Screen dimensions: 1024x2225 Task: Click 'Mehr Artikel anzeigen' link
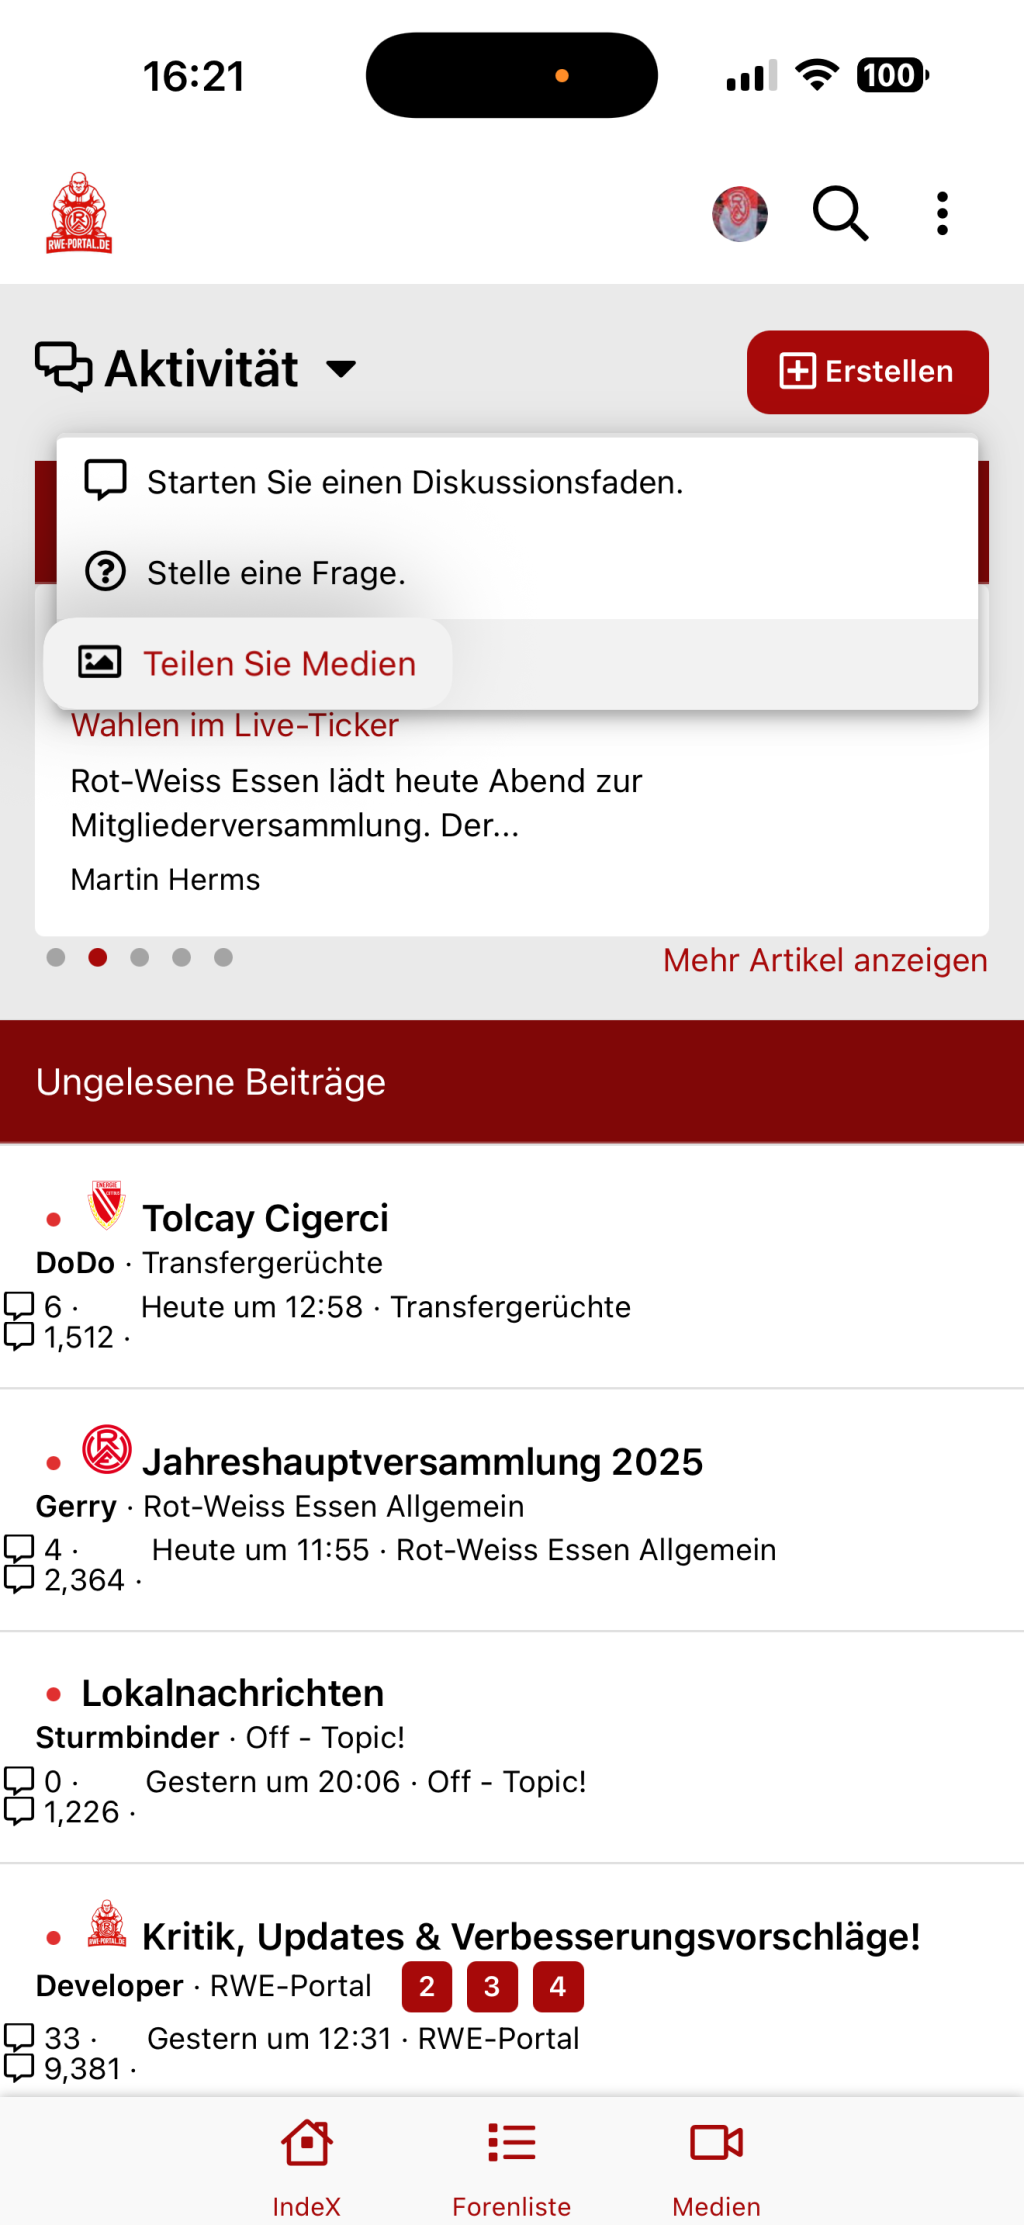825,960
